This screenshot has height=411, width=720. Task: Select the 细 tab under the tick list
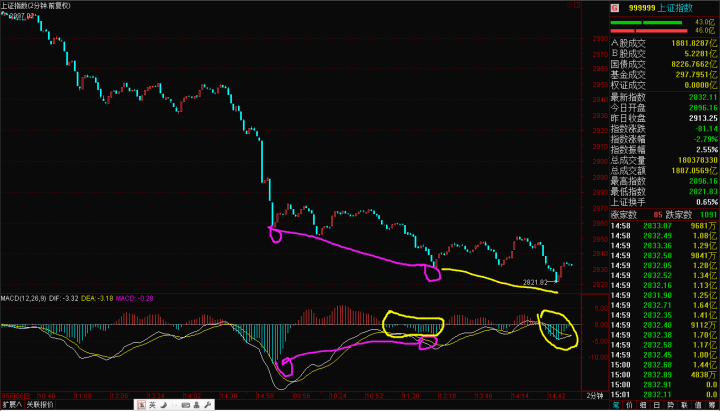tap(642, 405)
